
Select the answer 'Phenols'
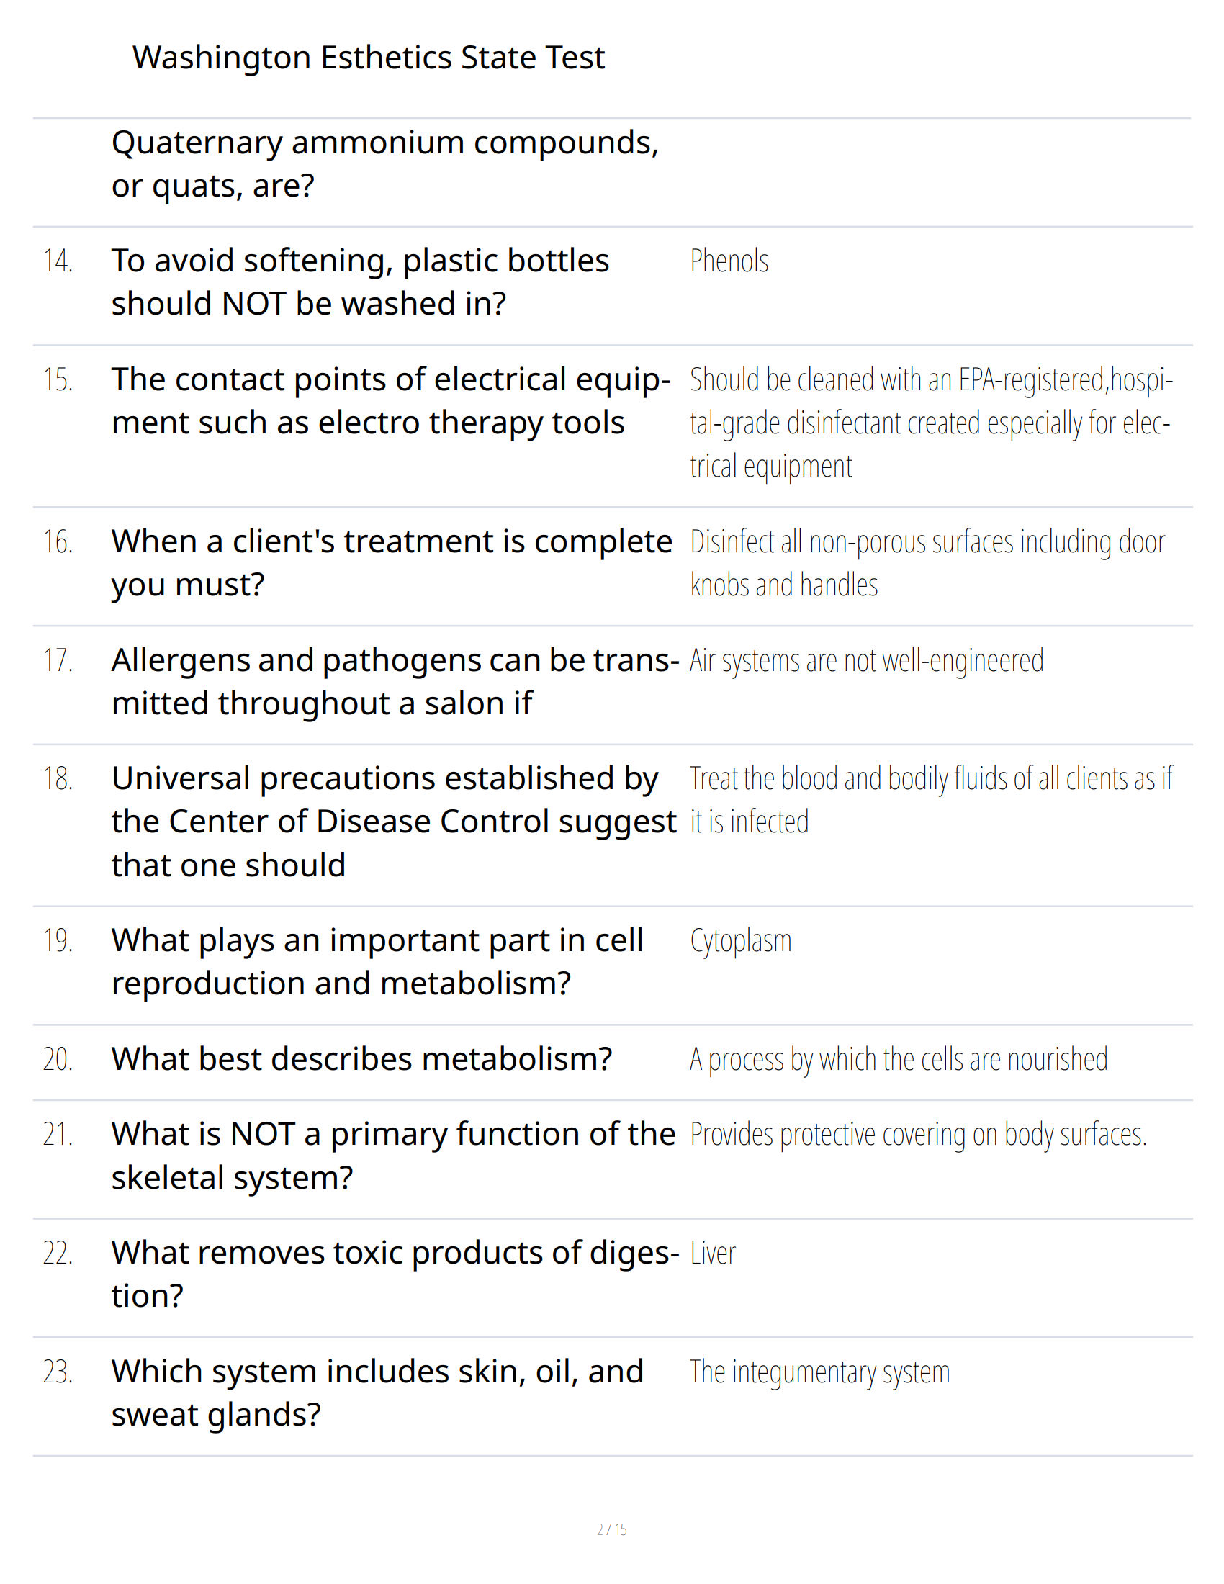click(x=729, y=261)
